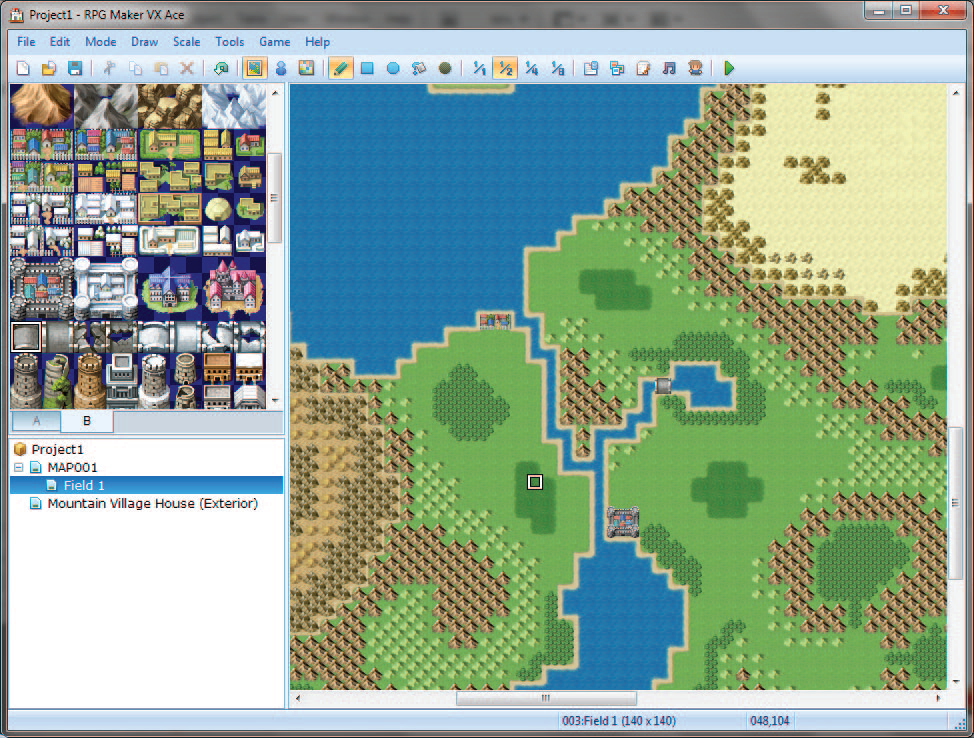Click the Copy toolbar icon
974x738 pixels.
click(135, 68)
